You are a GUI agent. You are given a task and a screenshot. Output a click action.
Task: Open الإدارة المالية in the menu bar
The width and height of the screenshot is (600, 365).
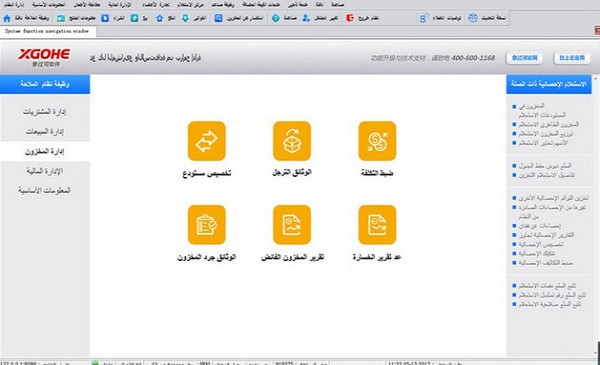coord(120,5)
